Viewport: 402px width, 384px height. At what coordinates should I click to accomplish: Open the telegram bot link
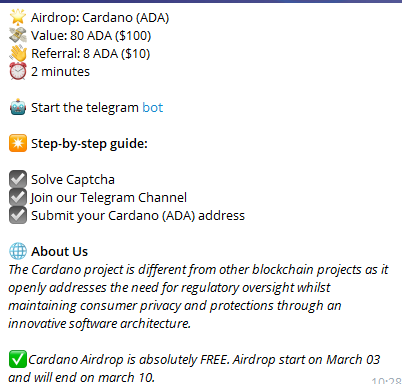pyautogui.click(x=152, y=108)
